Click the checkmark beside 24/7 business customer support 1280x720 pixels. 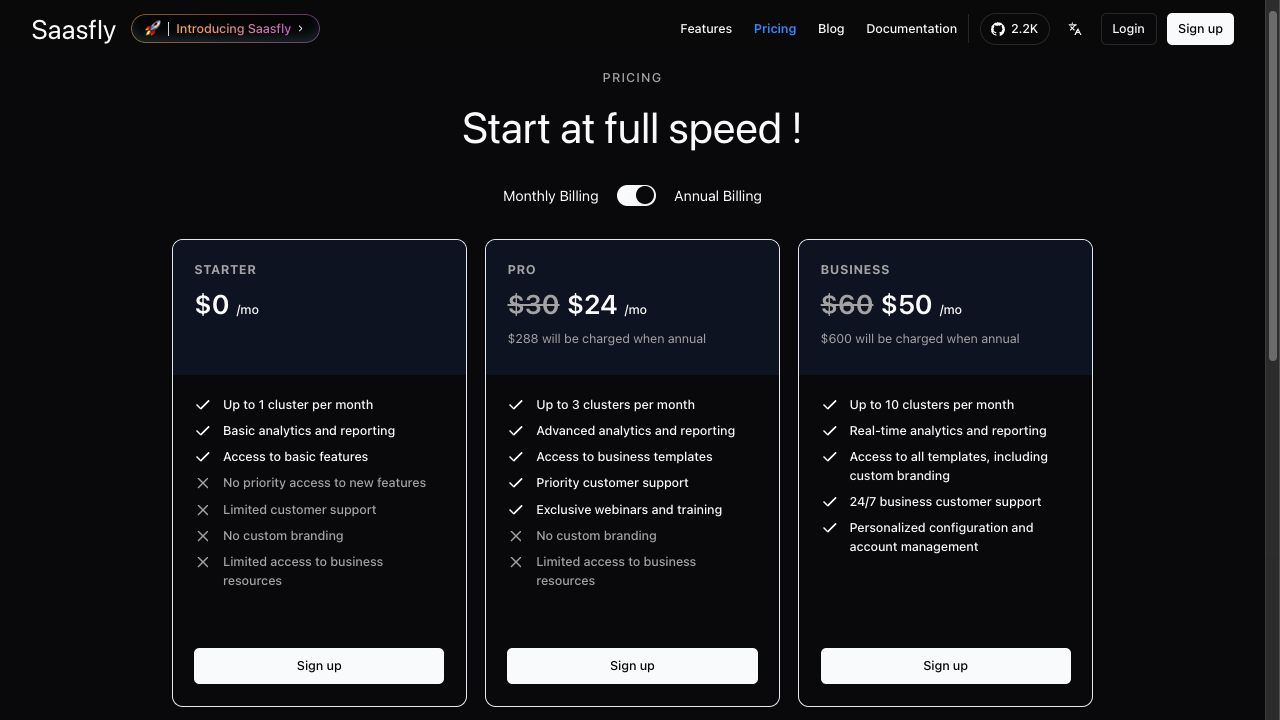pyautogui.click(x=829, y=502)
